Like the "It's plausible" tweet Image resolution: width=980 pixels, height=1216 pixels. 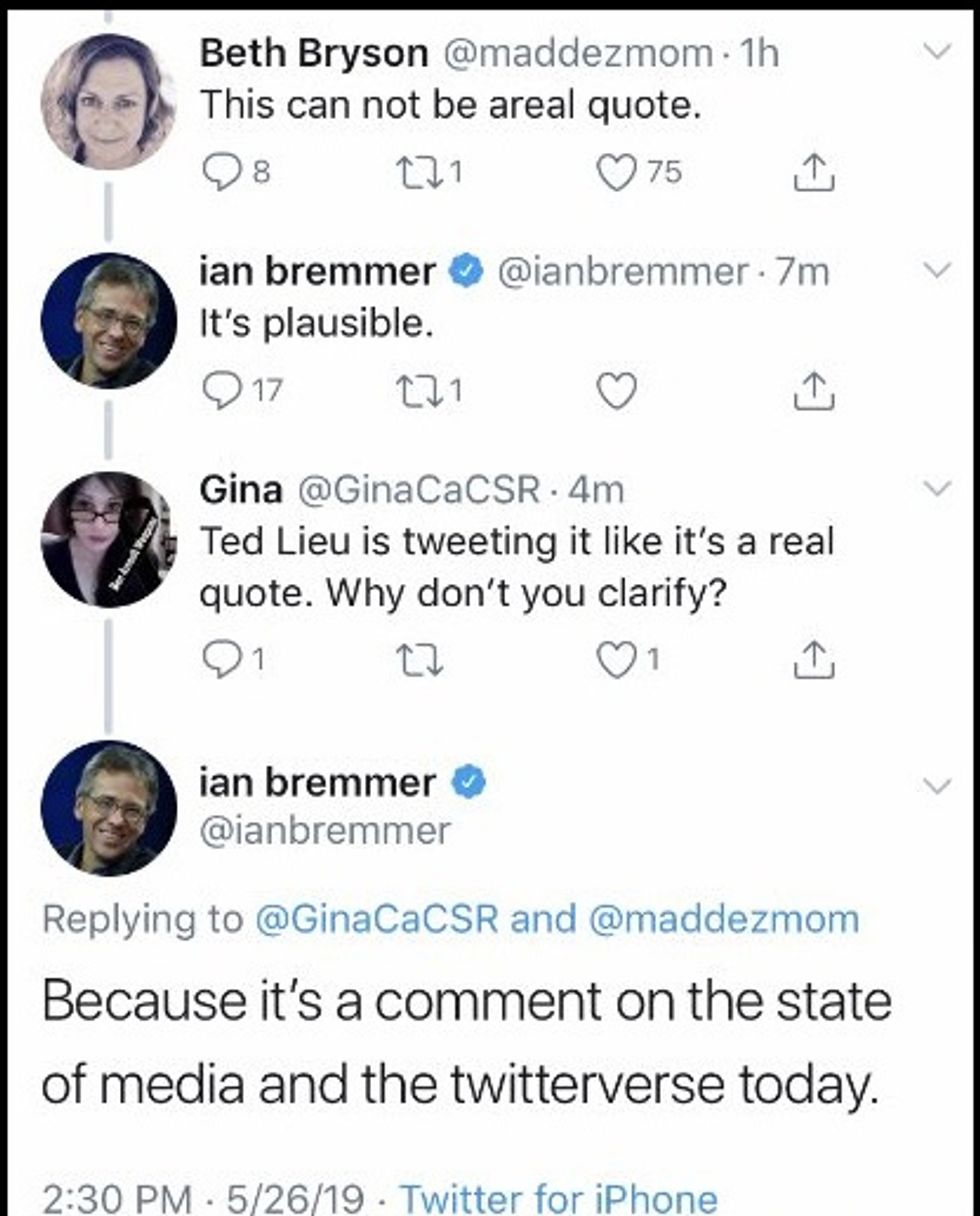click(617, 390)
